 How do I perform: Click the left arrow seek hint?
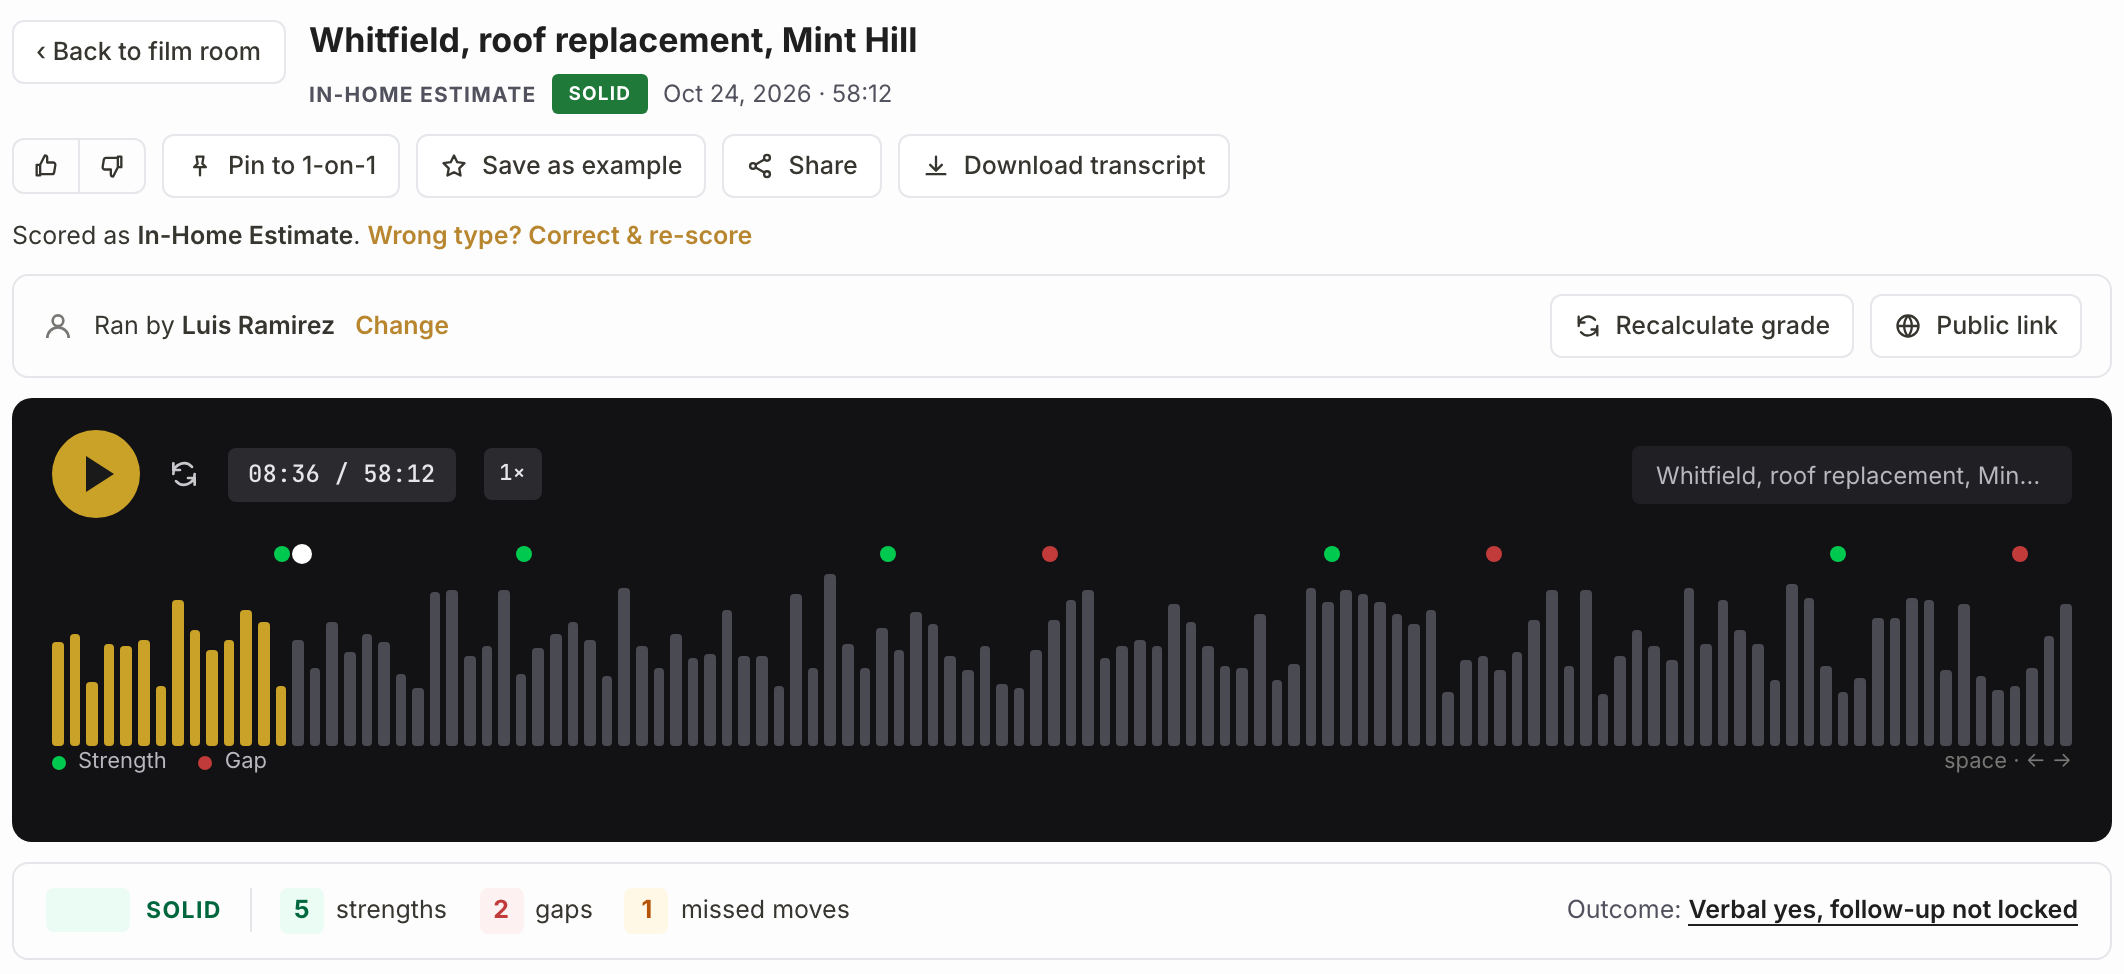(2036, 761)
